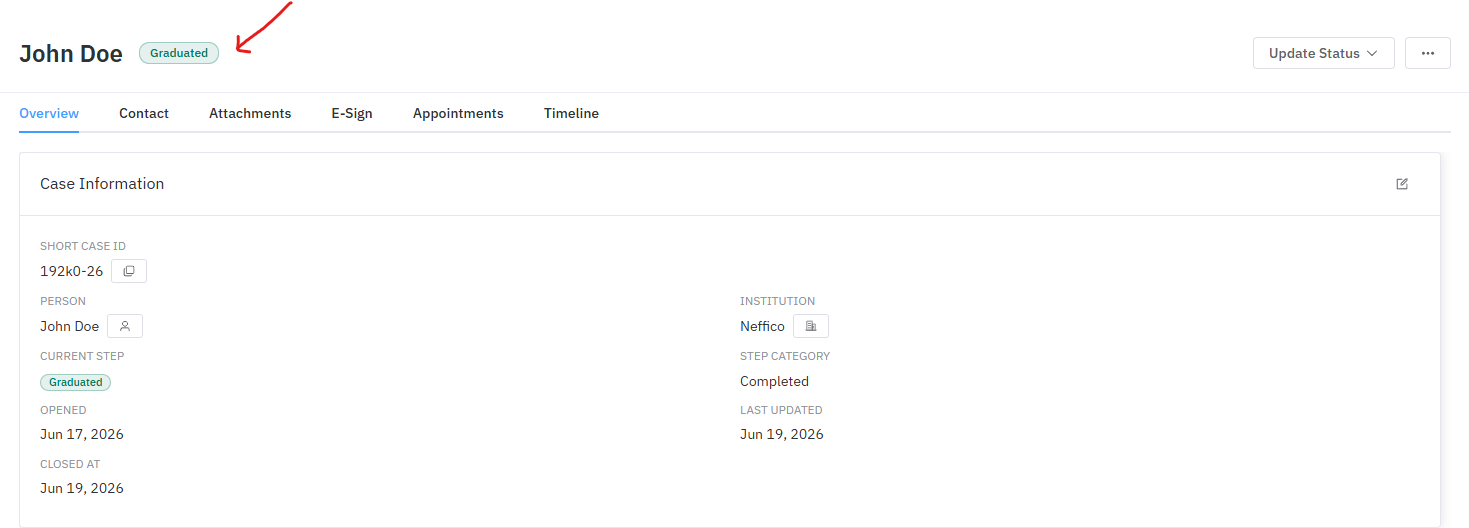This screenshot has height=528, width=1469.
Task: Select the case ID text 192k0-26
Action: [72, 271]
